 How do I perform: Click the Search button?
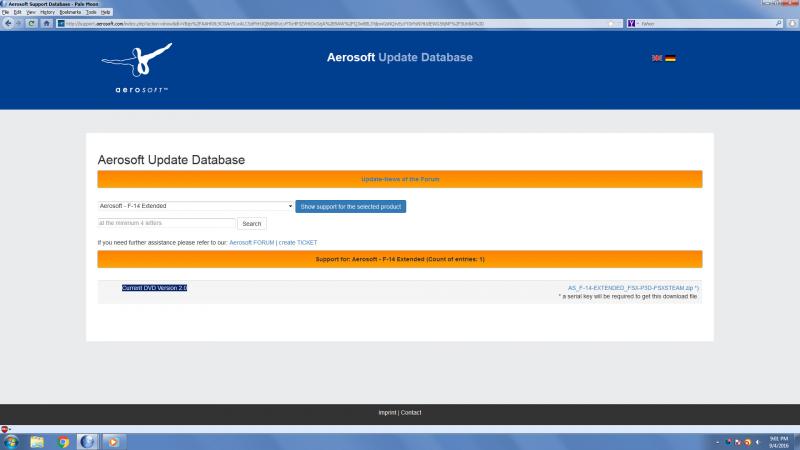coord(252,223)
